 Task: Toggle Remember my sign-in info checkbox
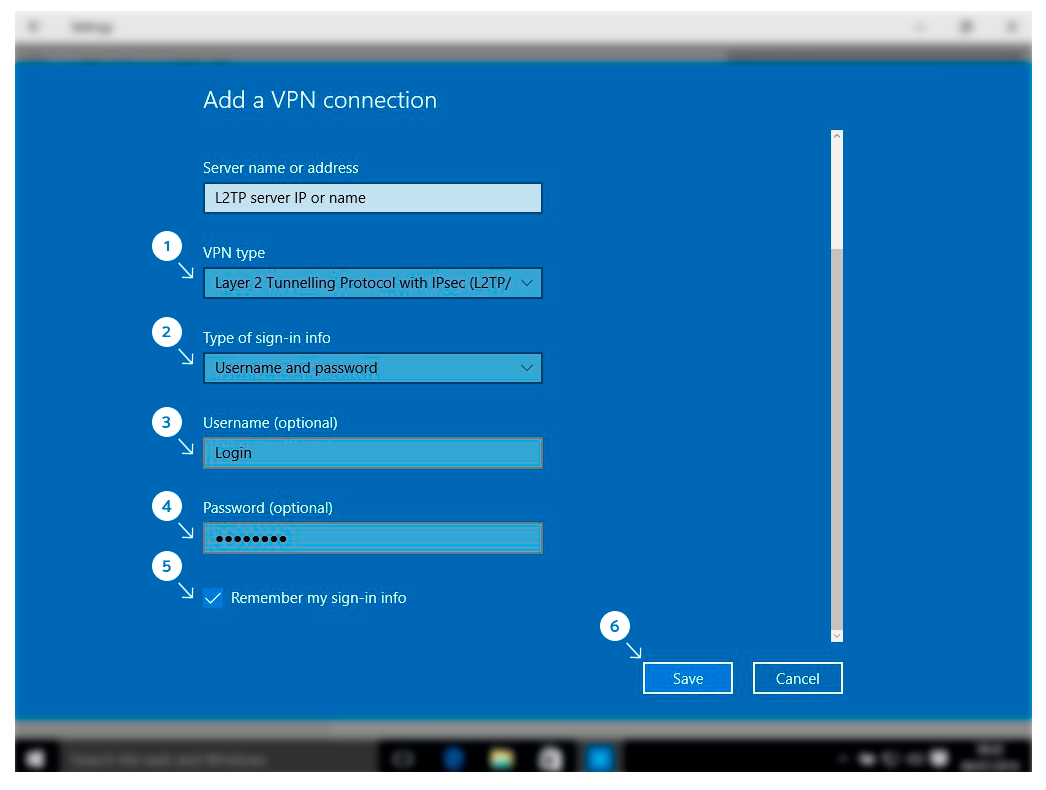(213, 598)
